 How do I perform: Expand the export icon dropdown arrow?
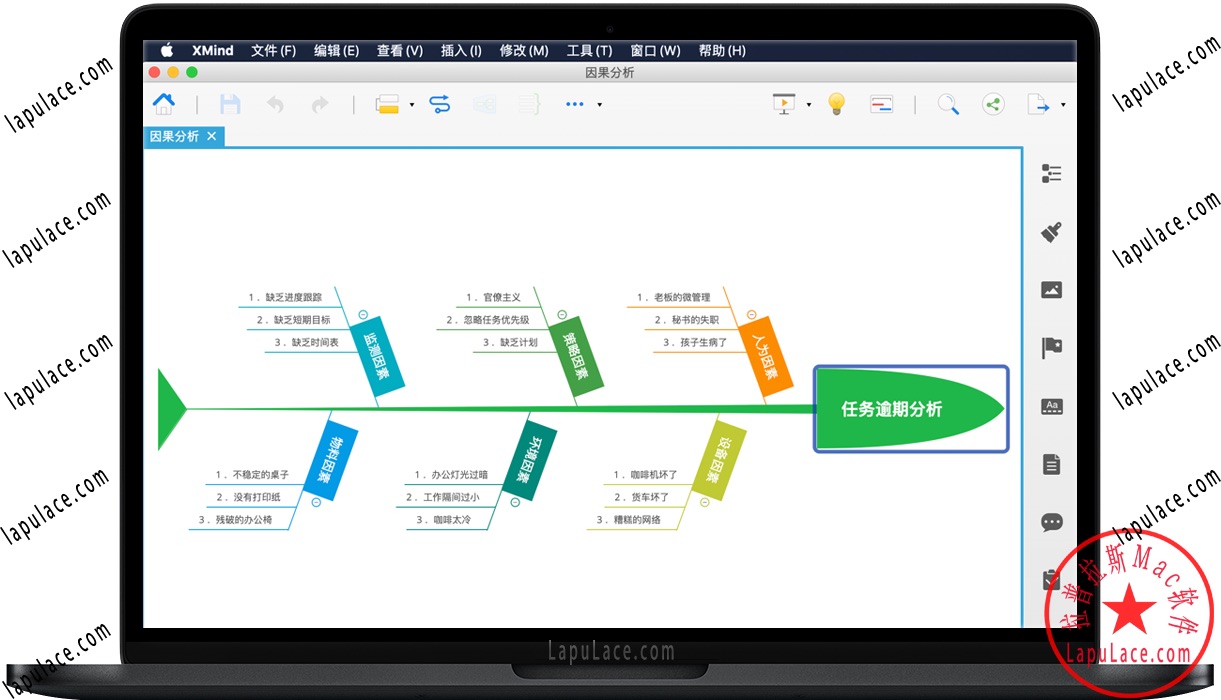(x=1063, y=104)
